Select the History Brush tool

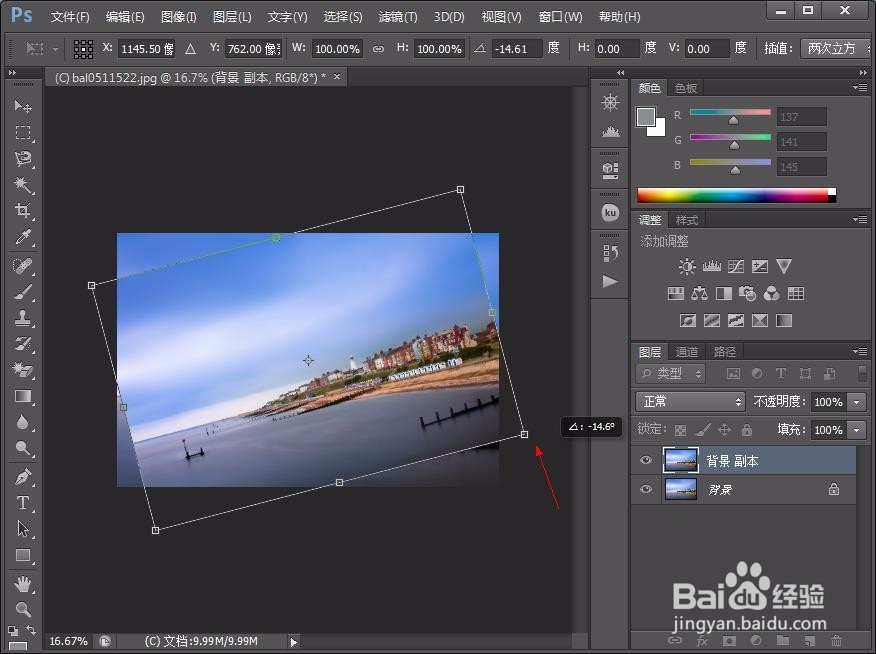pyautogui.click(x=23, y=343)
